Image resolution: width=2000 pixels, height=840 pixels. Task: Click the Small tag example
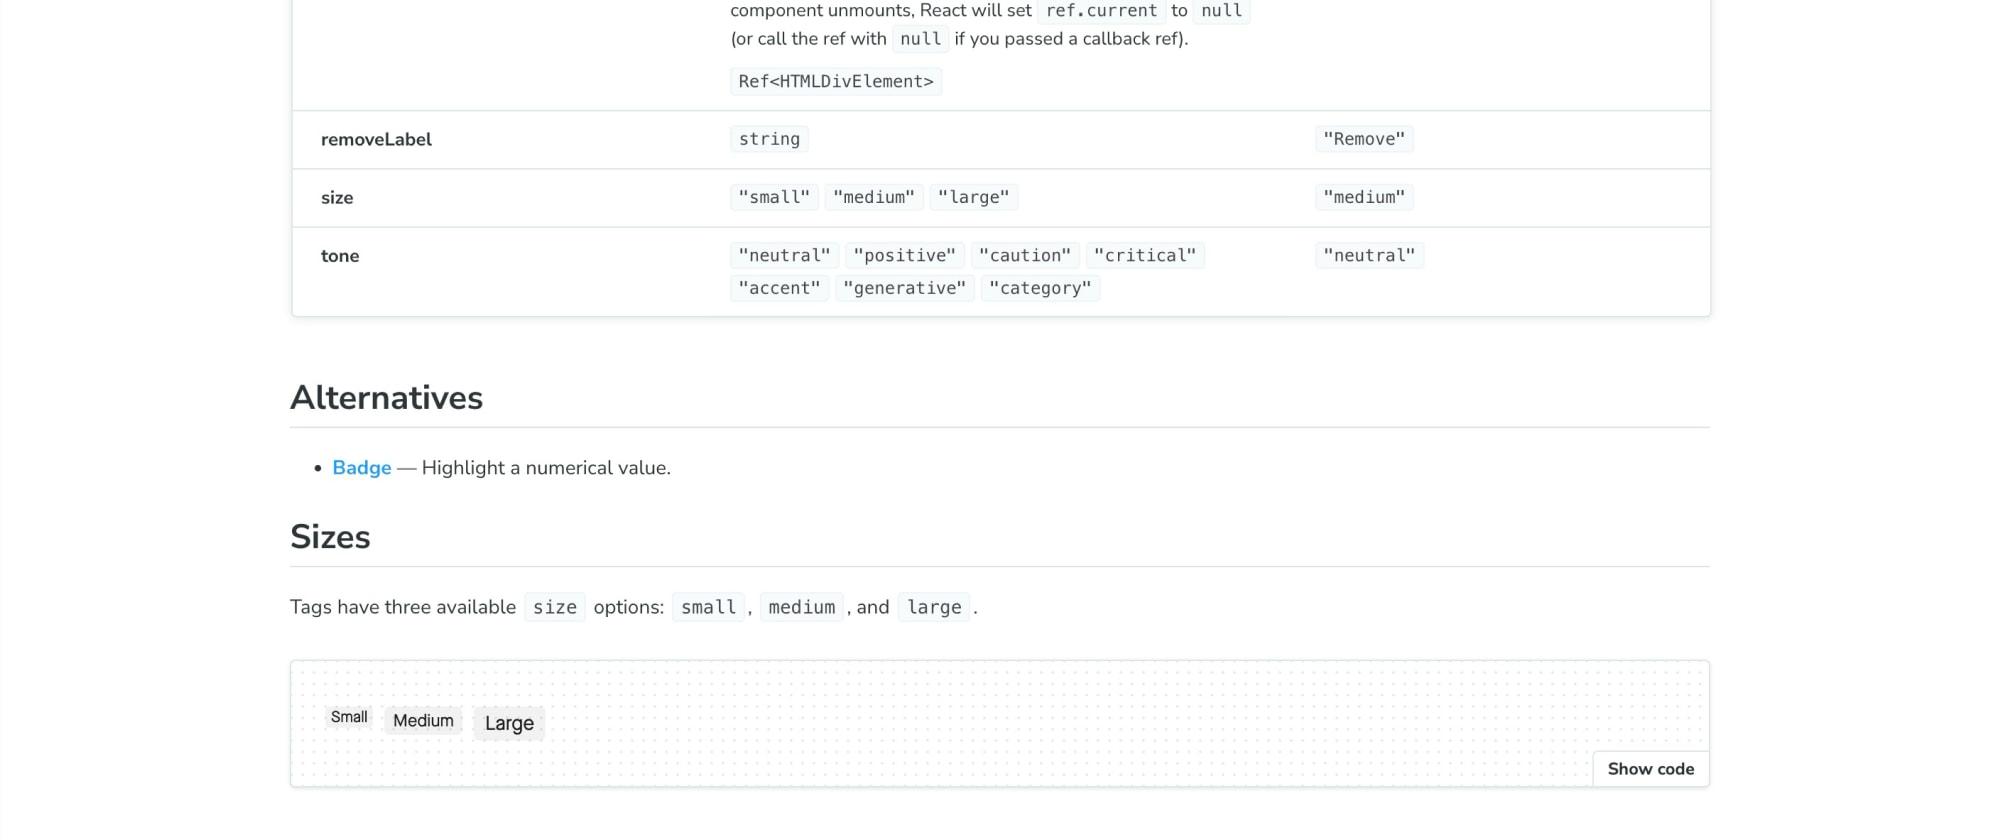(x=349, y=717)
